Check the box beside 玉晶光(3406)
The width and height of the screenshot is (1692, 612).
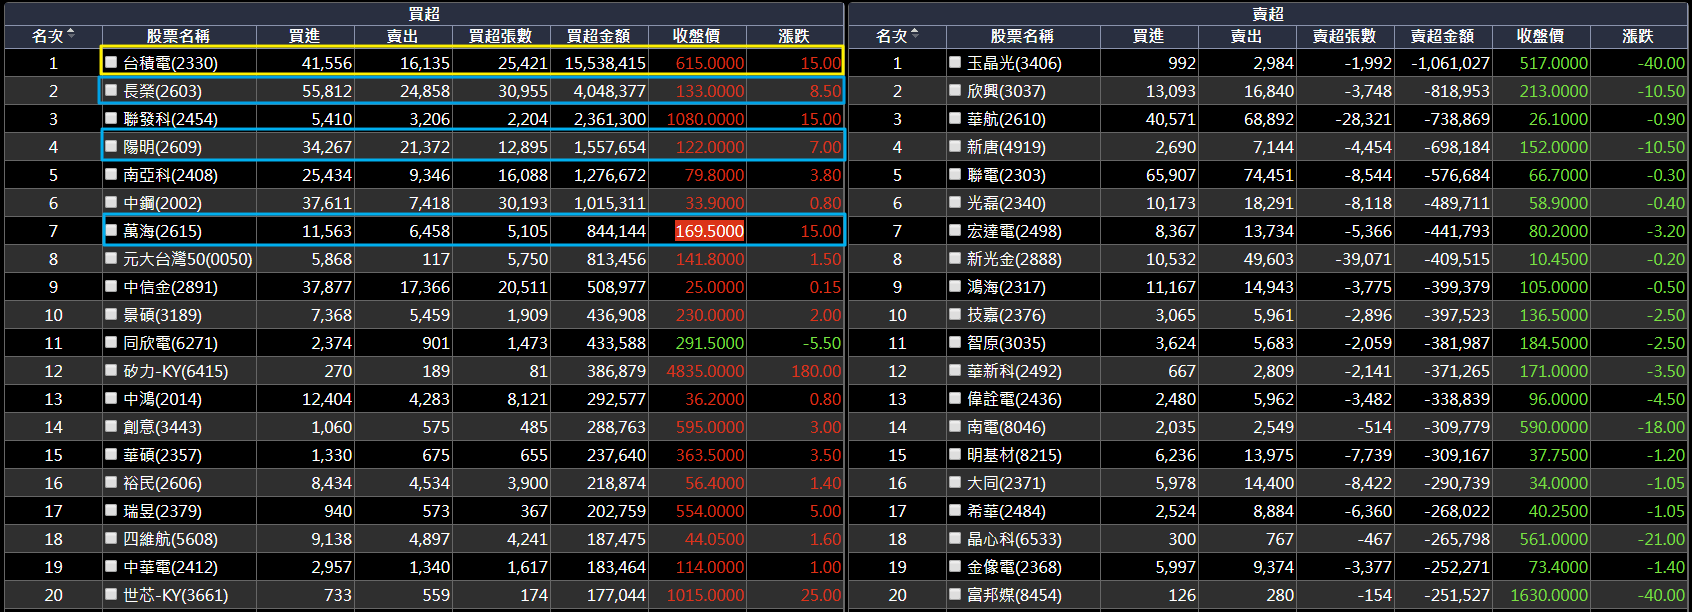(955, 62)
